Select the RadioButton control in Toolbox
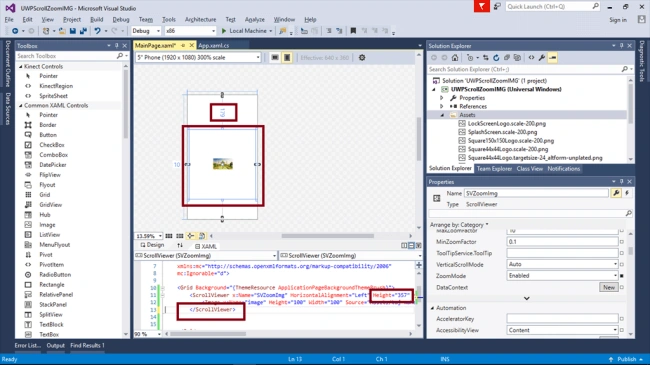Screen dimensions: 650x365 55,275
